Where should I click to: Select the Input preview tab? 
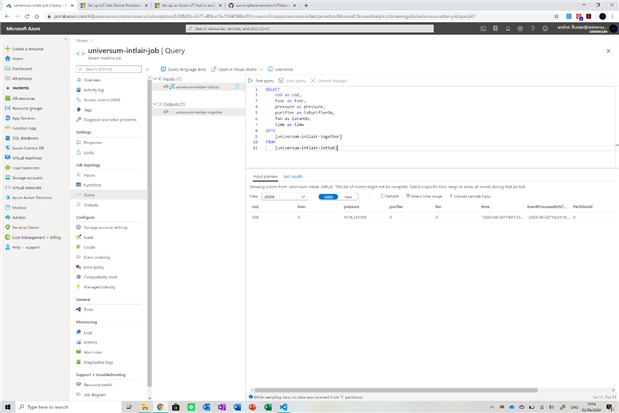pyautogui.click(x=263, y=176)
